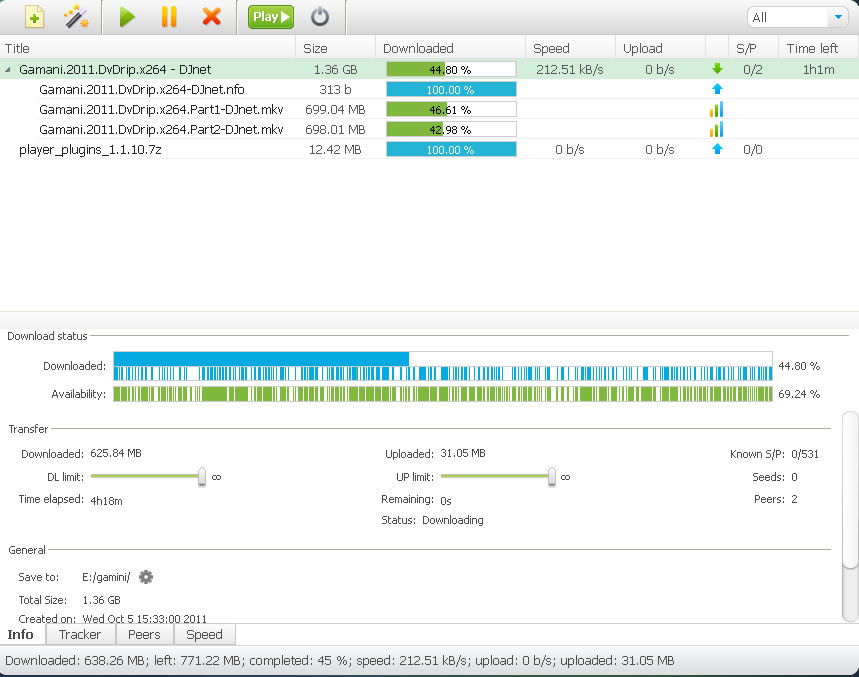Sort by the Upload column header
Screen dimensions: 859x677
click(660, 48)
